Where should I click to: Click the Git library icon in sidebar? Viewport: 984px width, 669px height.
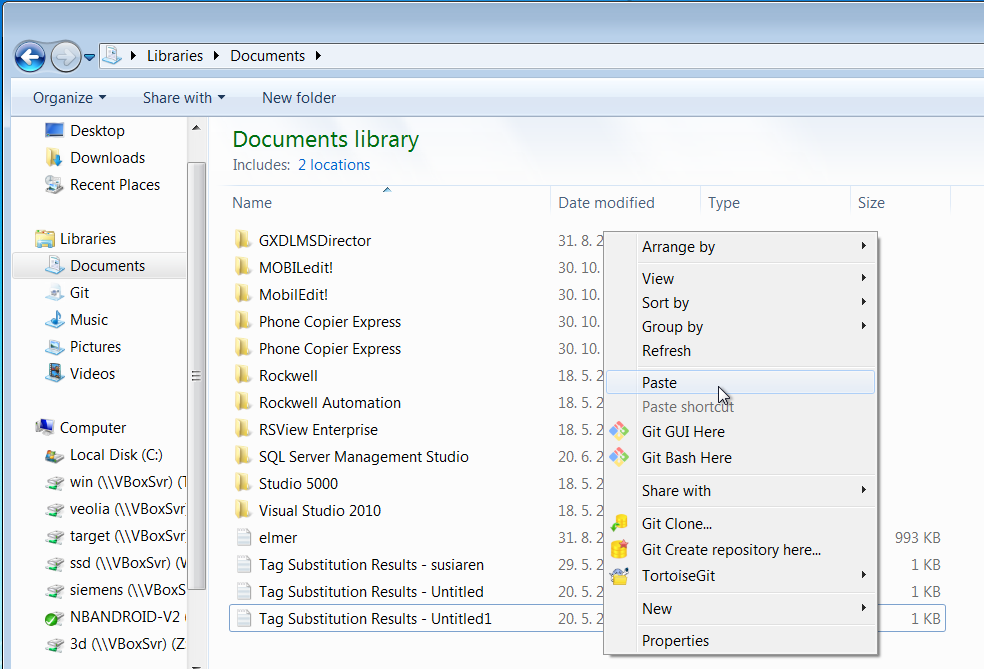click(x=55, y=293)
